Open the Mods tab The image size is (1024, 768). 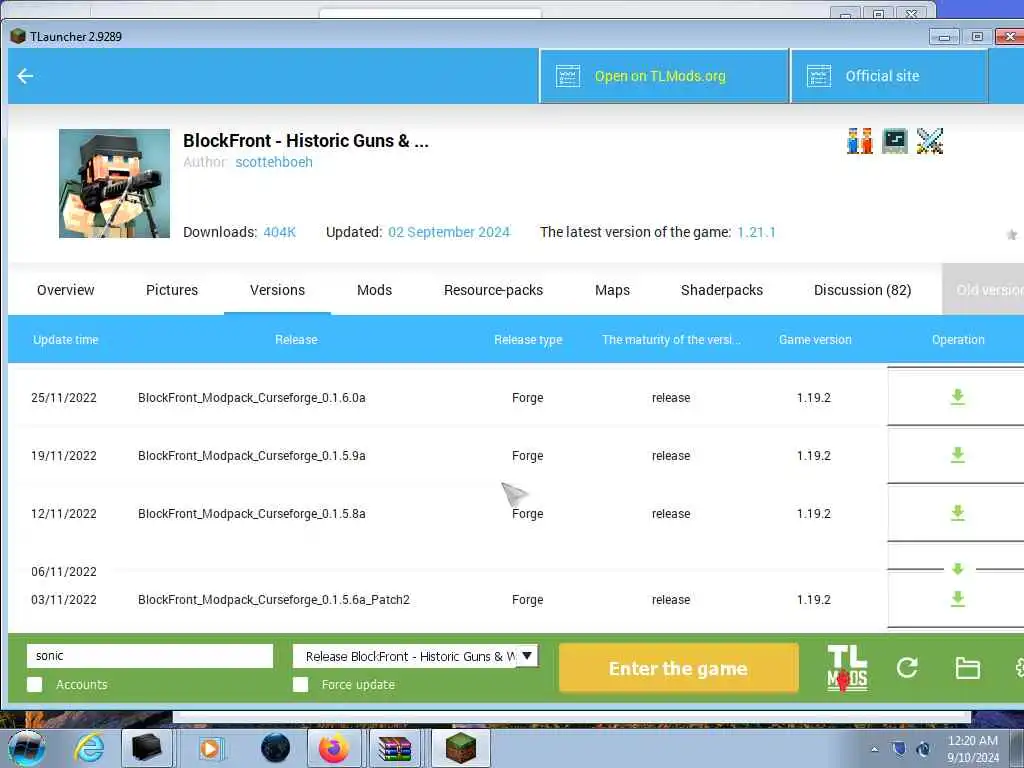click(374, 290)
